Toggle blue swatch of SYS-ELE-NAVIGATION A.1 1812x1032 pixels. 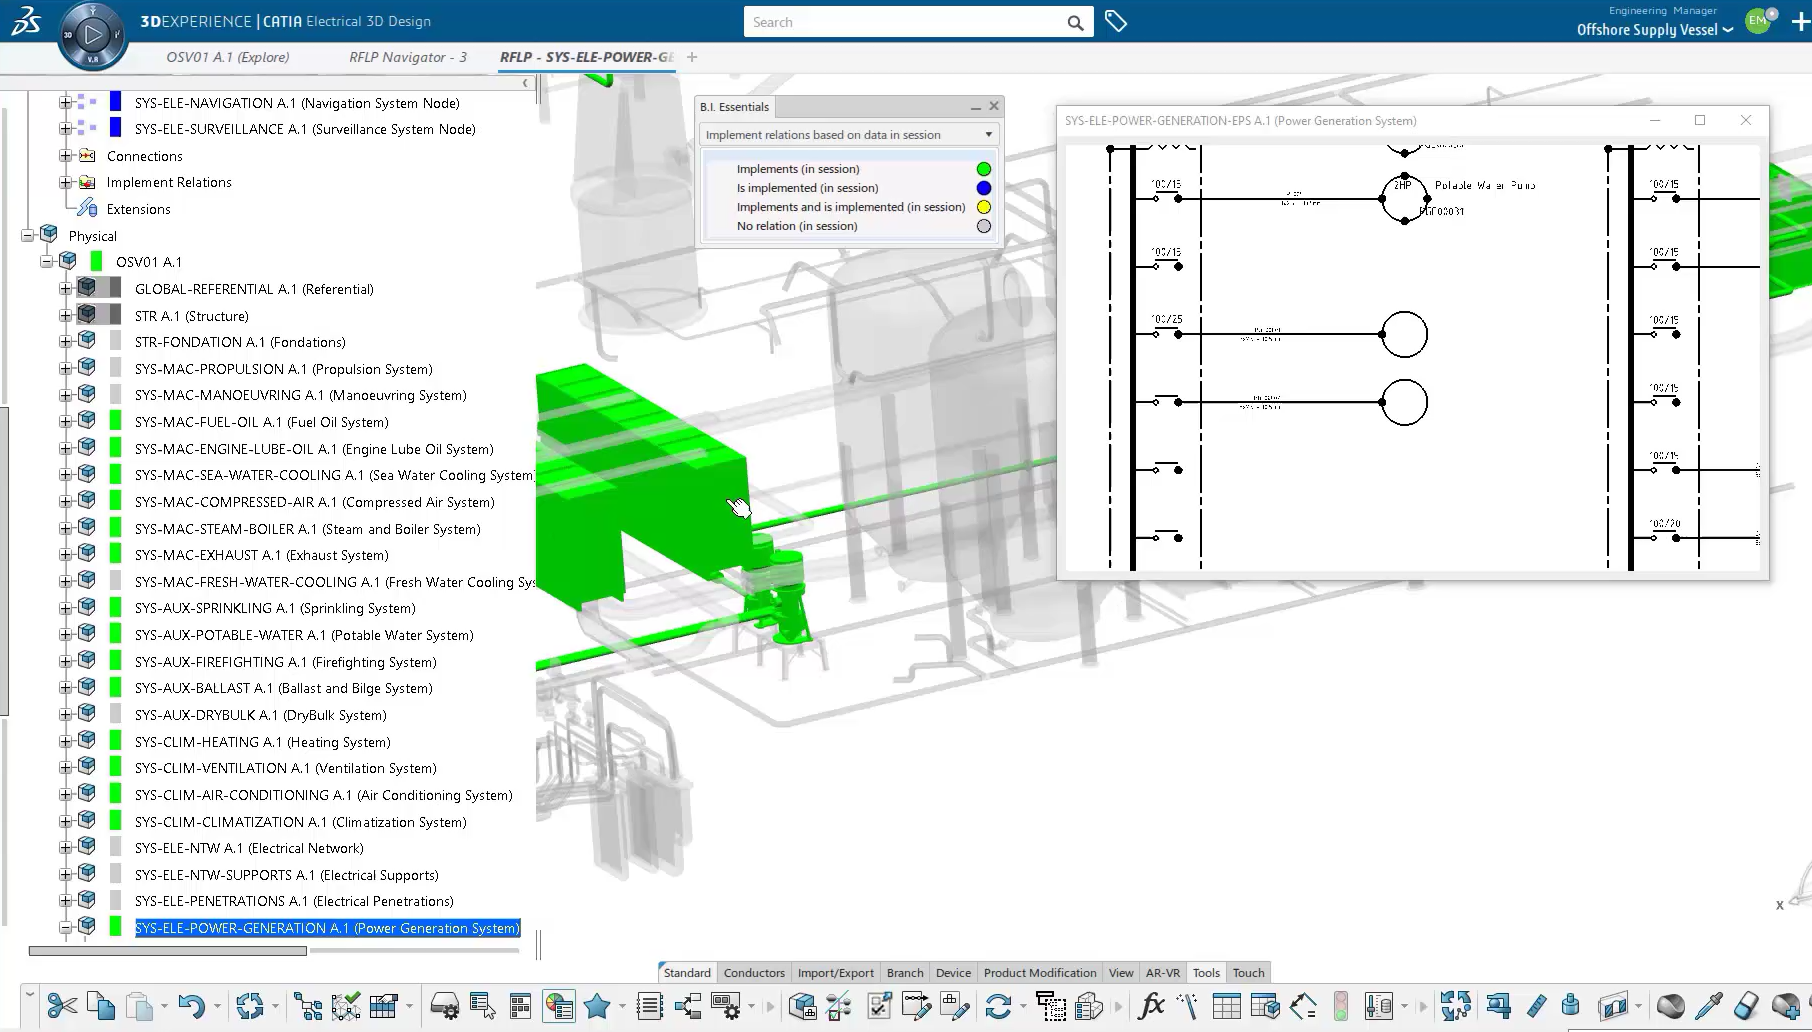115,102
